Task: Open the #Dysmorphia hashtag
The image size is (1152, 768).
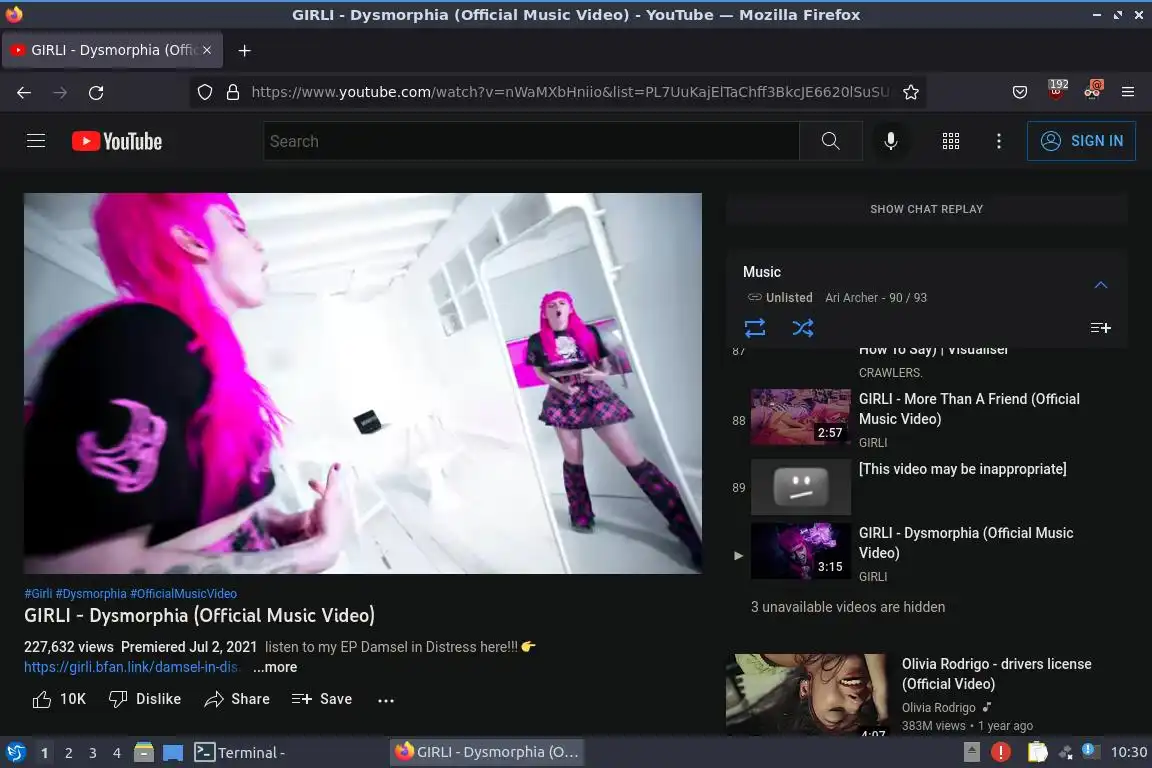Action: click(x=91, y=594)
